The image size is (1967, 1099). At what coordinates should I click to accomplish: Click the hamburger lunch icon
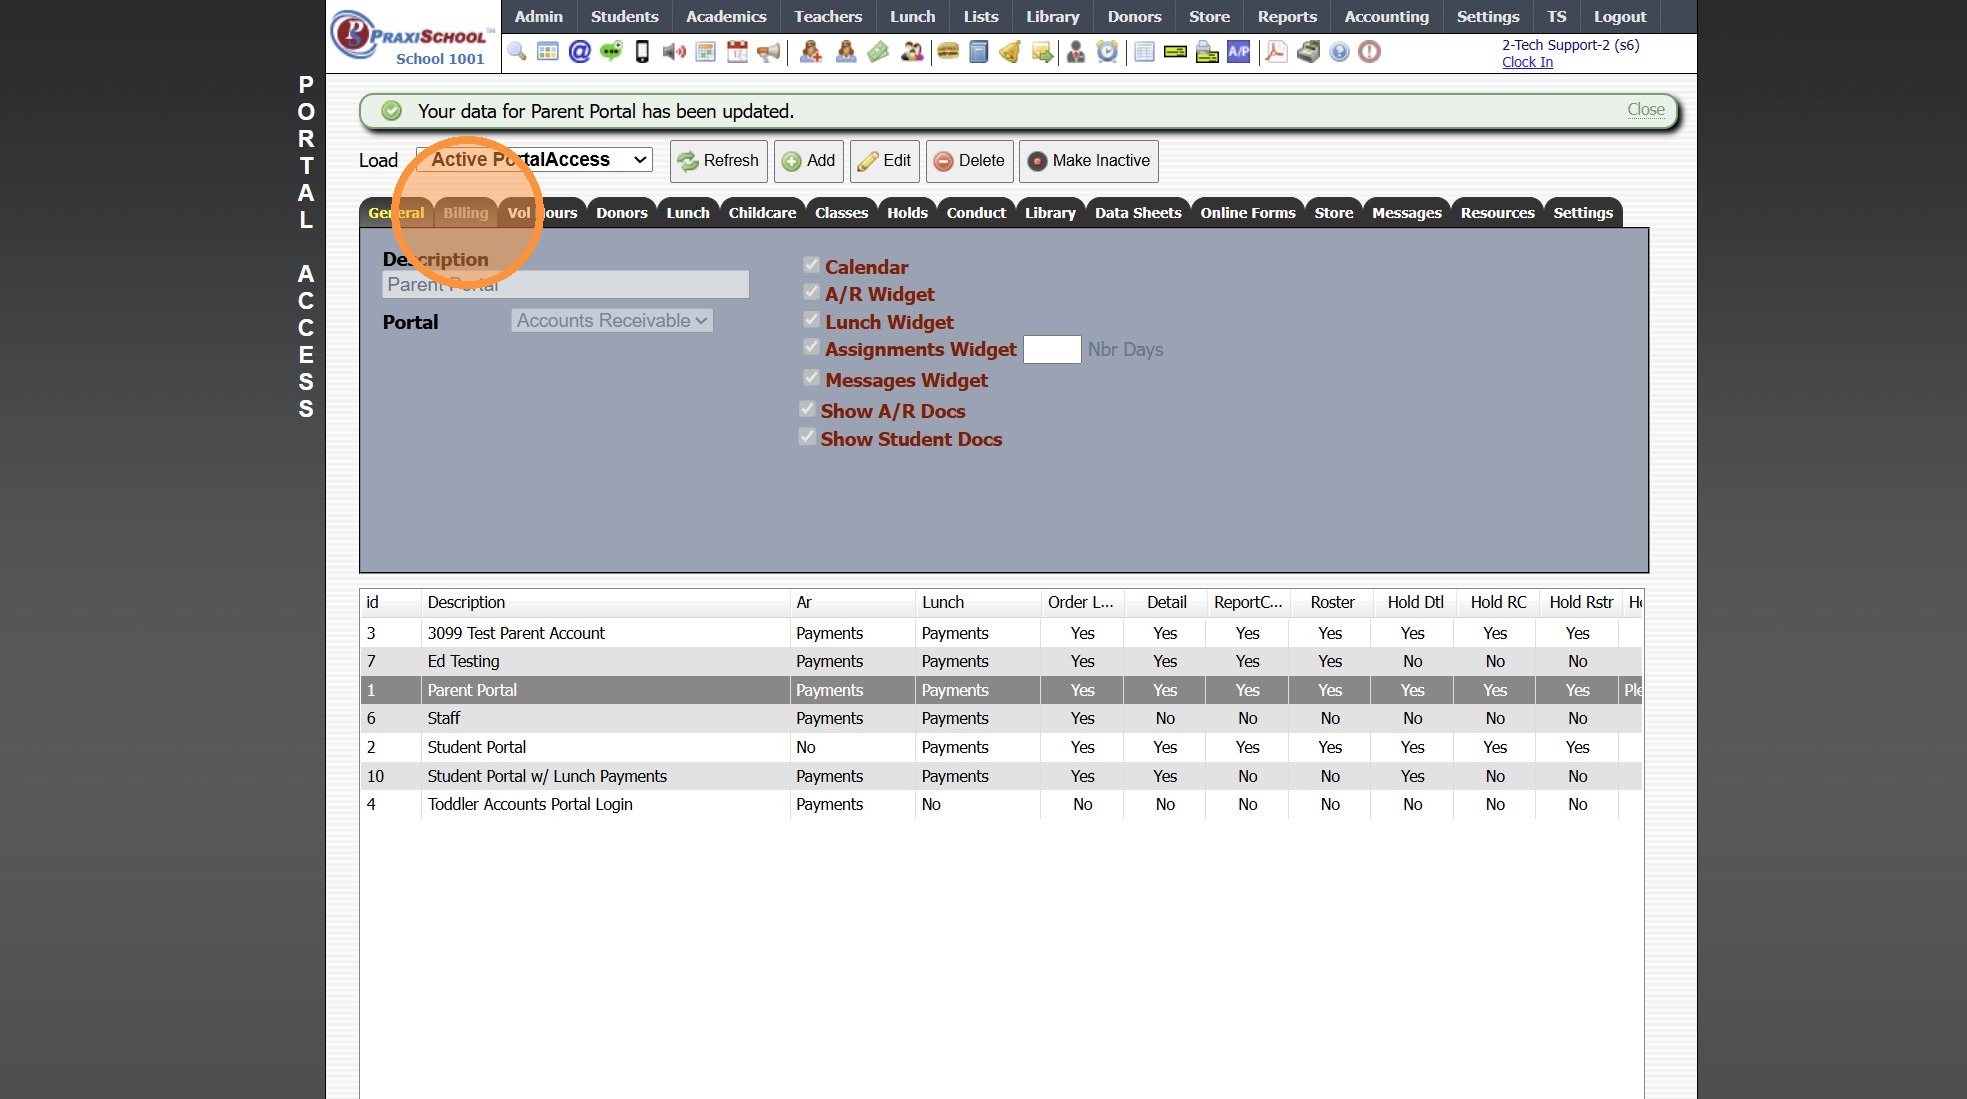tap(948, 51)
